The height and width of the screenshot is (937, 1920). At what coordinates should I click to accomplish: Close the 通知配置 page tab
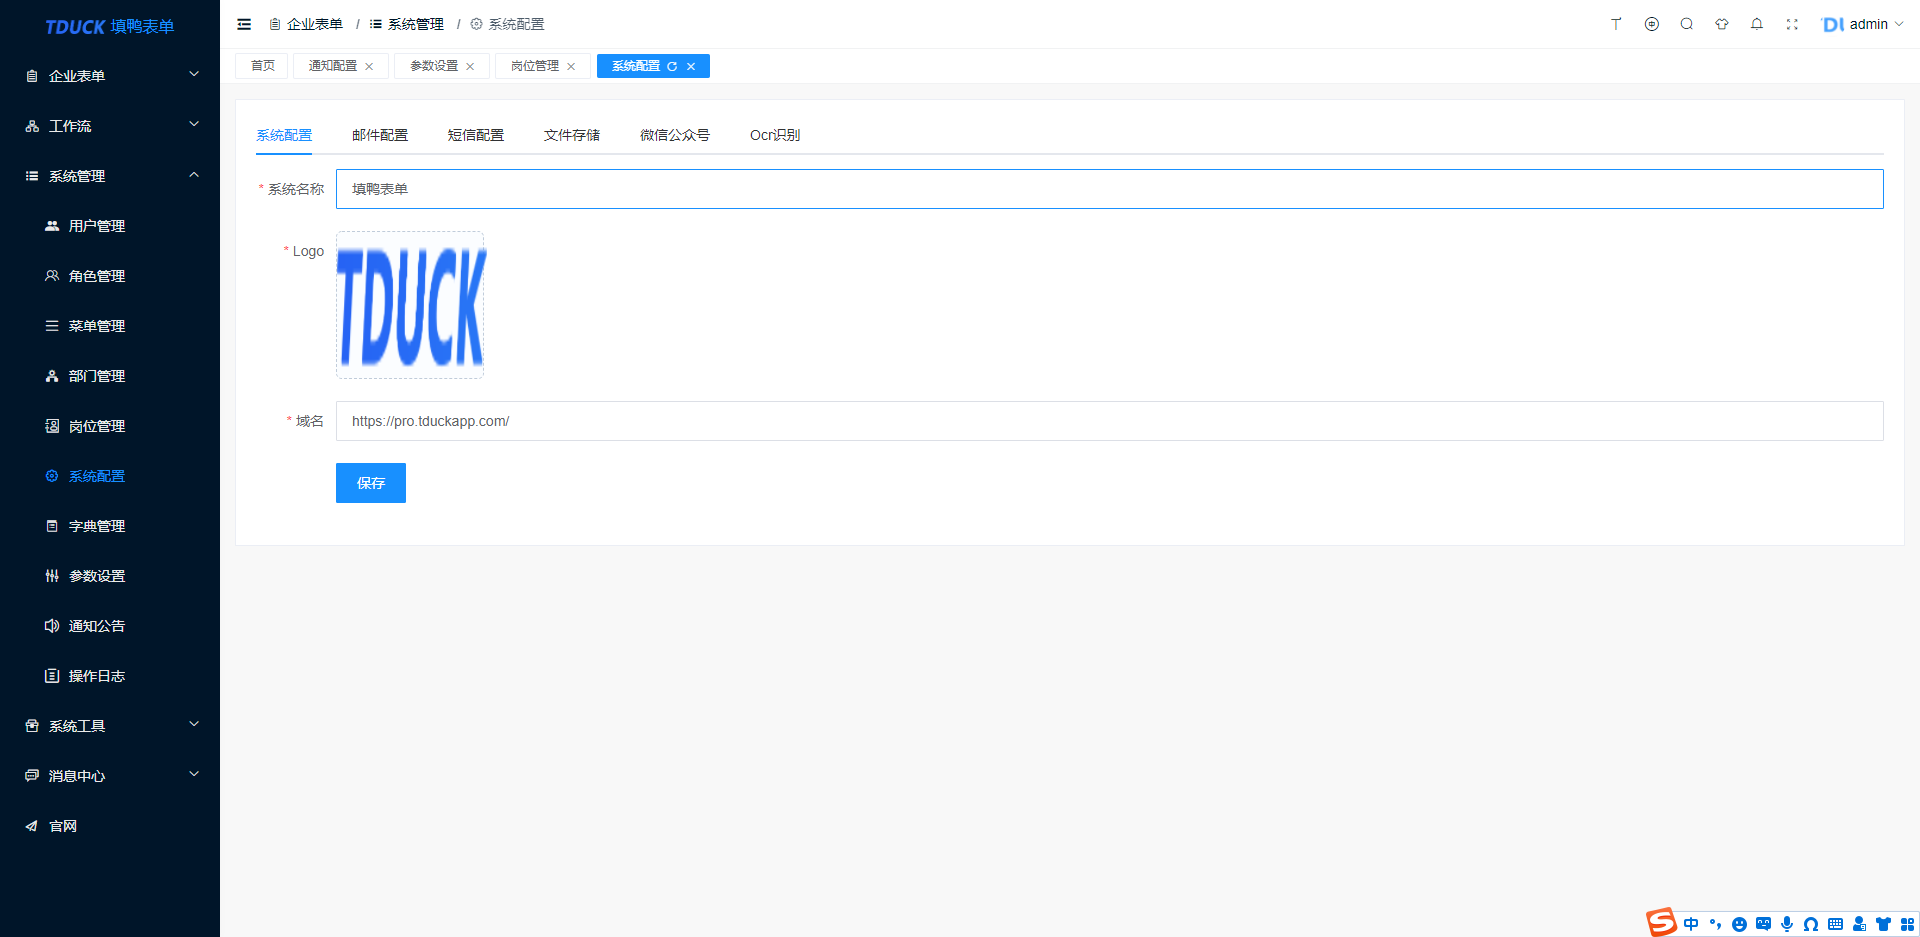pos(369,66)
